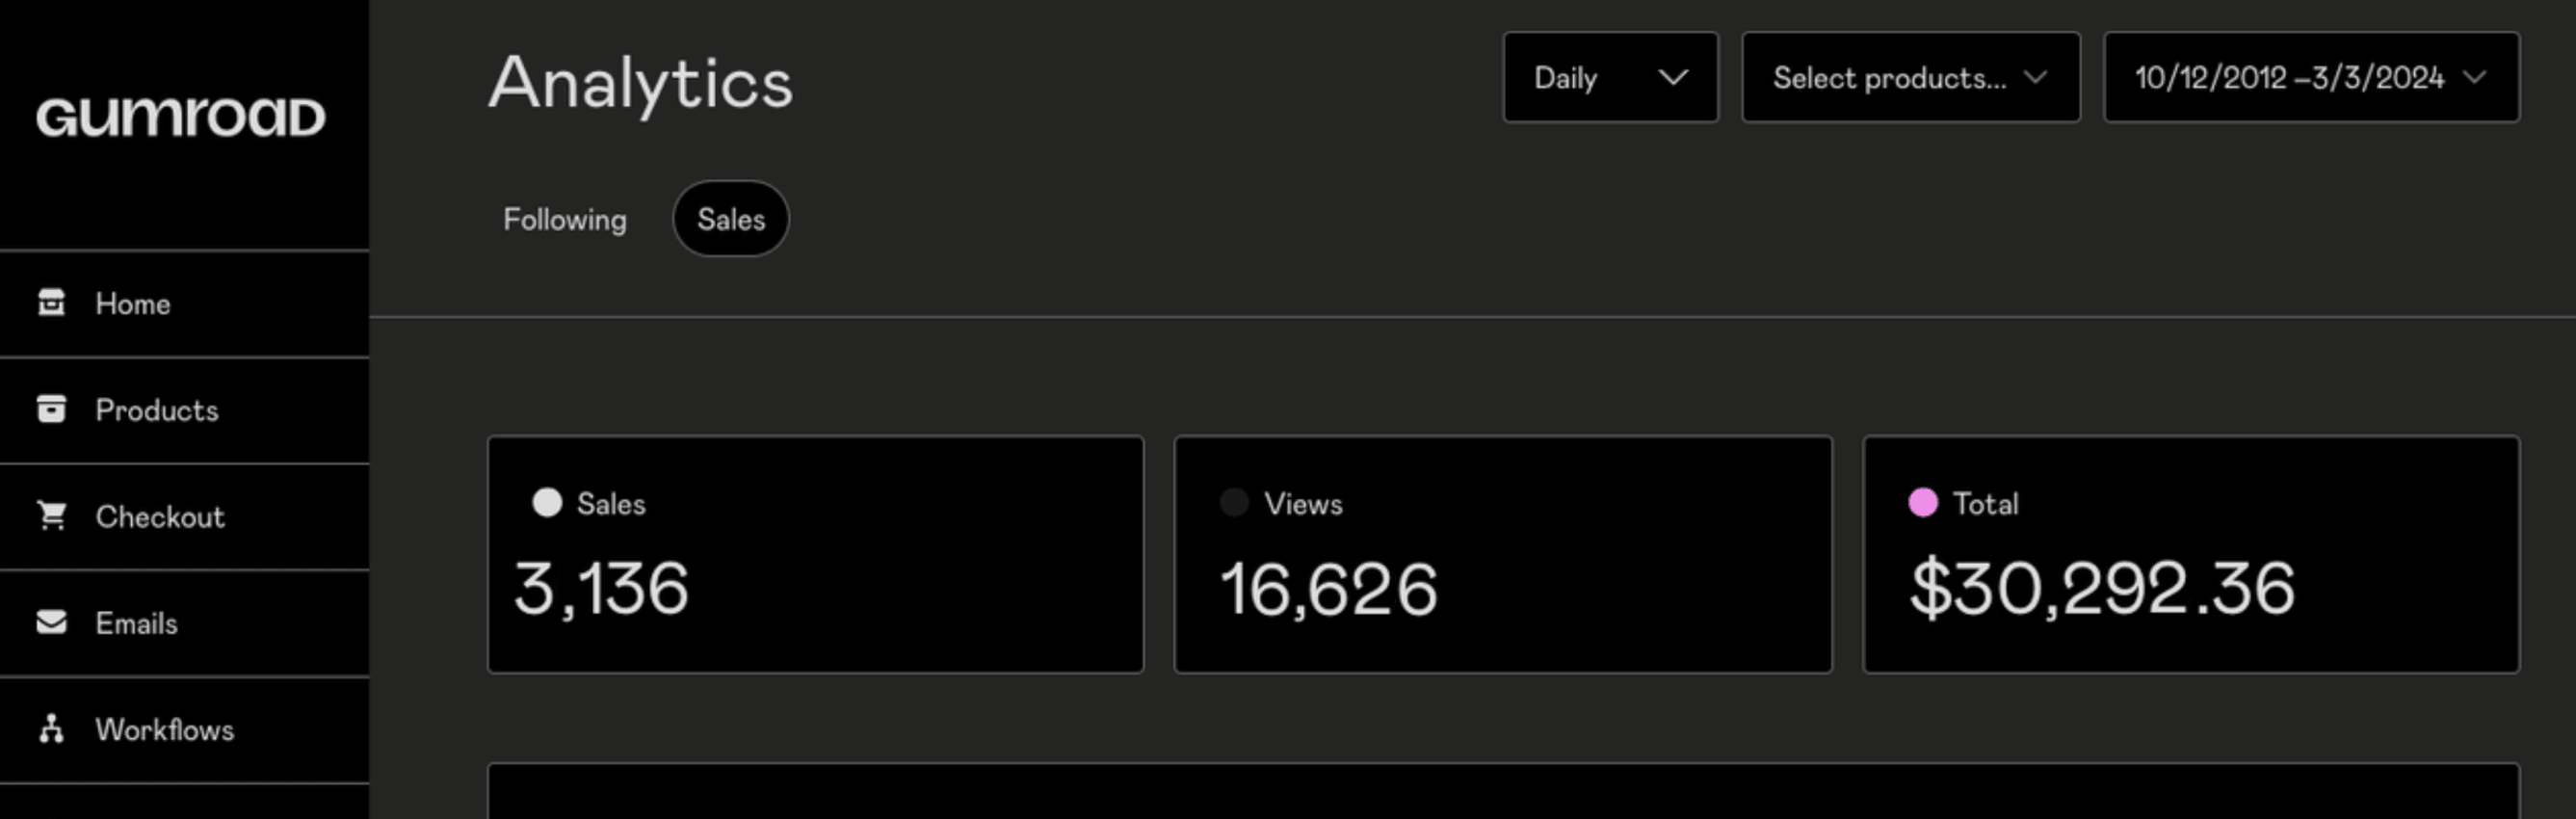The width and height of the screenshot is (2576, 819).
Task: Select the Sales tab
Action: tap(731, 219)
